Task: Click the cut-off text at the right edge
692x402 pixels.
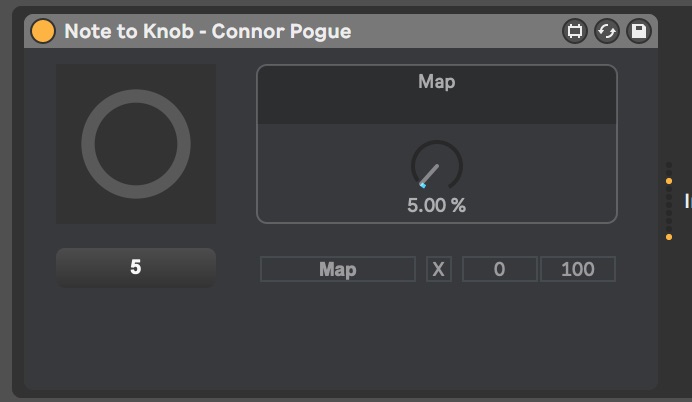Action: 687,201
